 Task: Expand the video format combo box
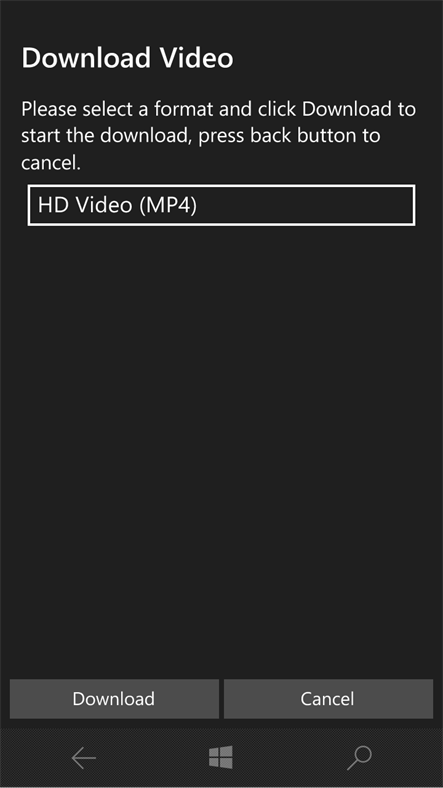(x=221, y=205)
